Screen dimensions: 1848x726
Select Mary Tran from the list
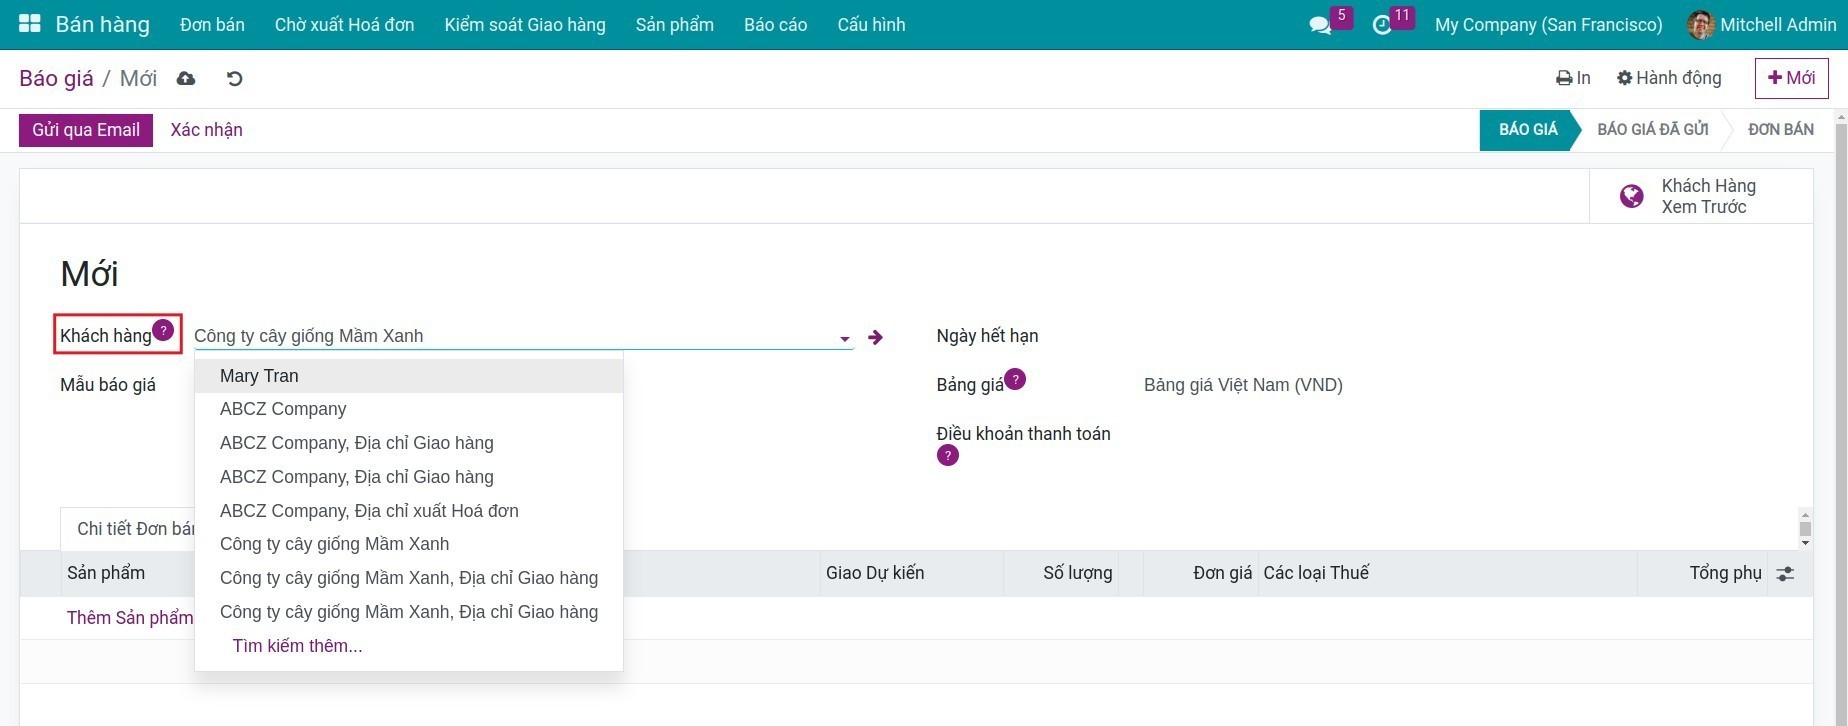259,376
